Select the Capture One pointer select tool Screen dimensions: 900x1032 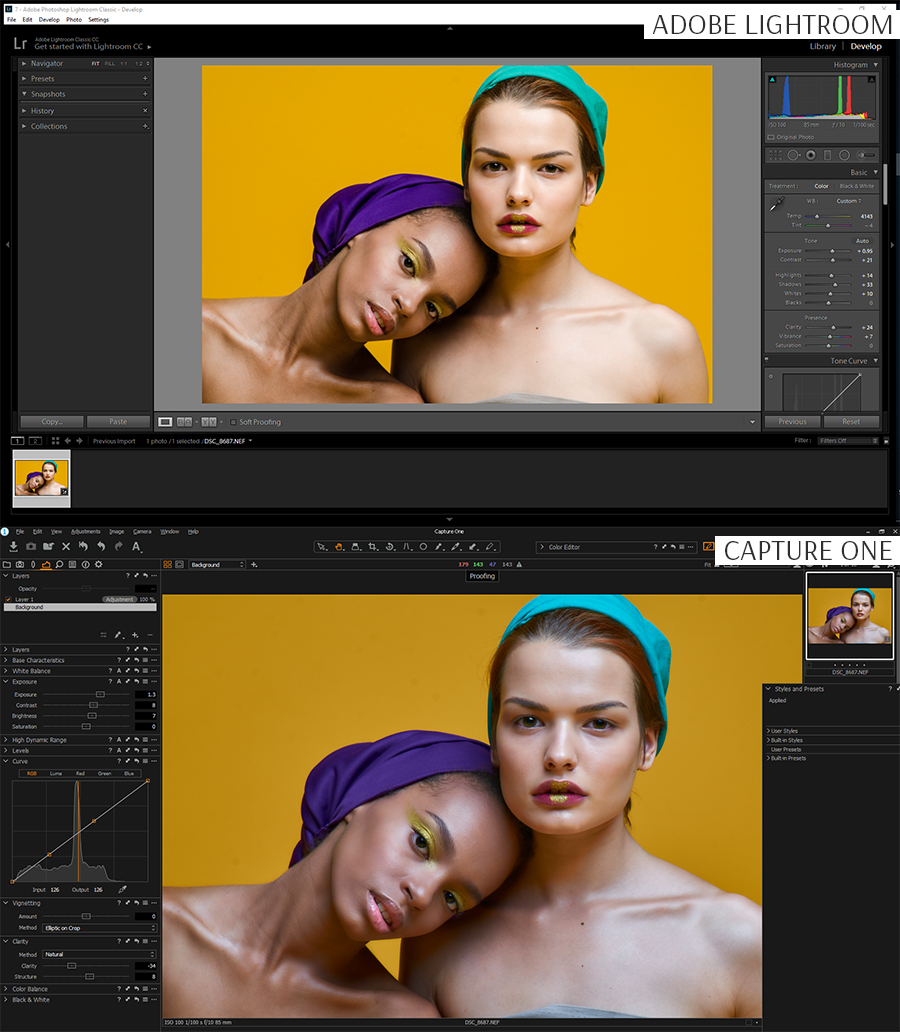321,547
